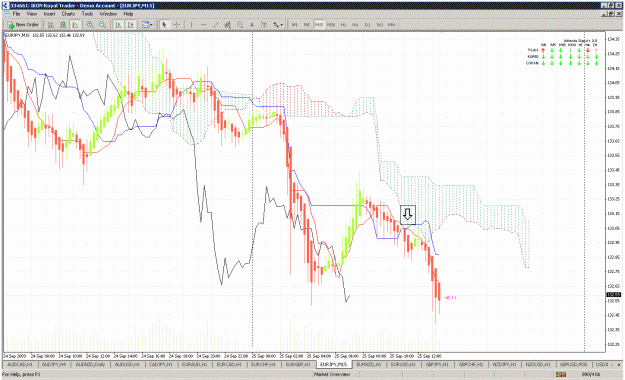
Task: Switch chart to candlesticks type
Action: (63, 25)
